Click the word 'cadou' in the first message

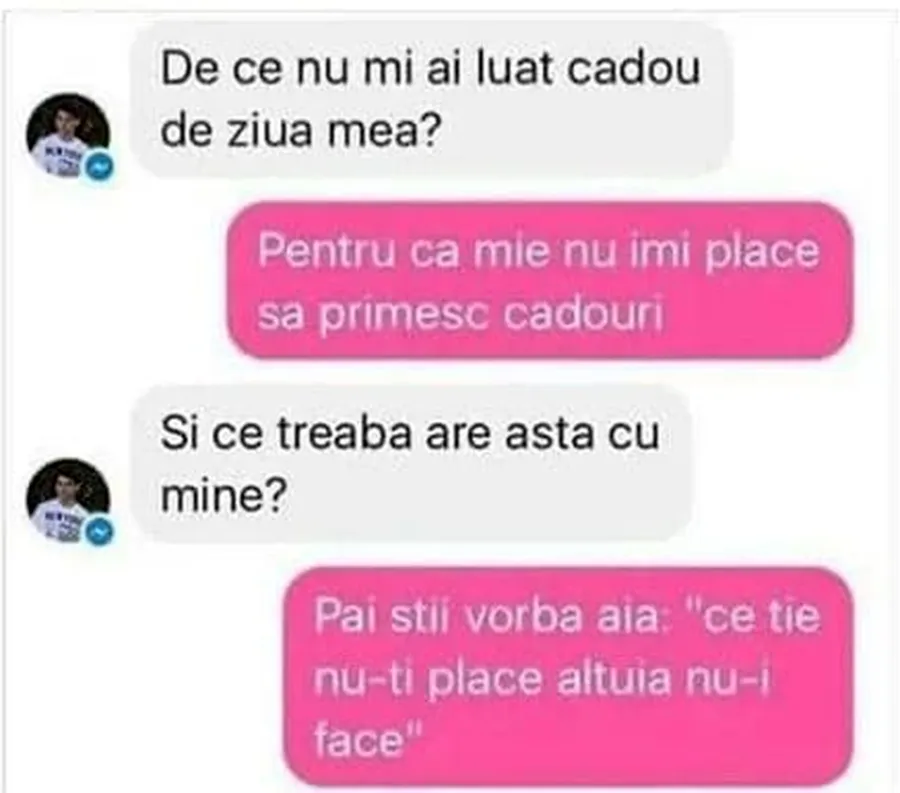click(x=634, y=69)
